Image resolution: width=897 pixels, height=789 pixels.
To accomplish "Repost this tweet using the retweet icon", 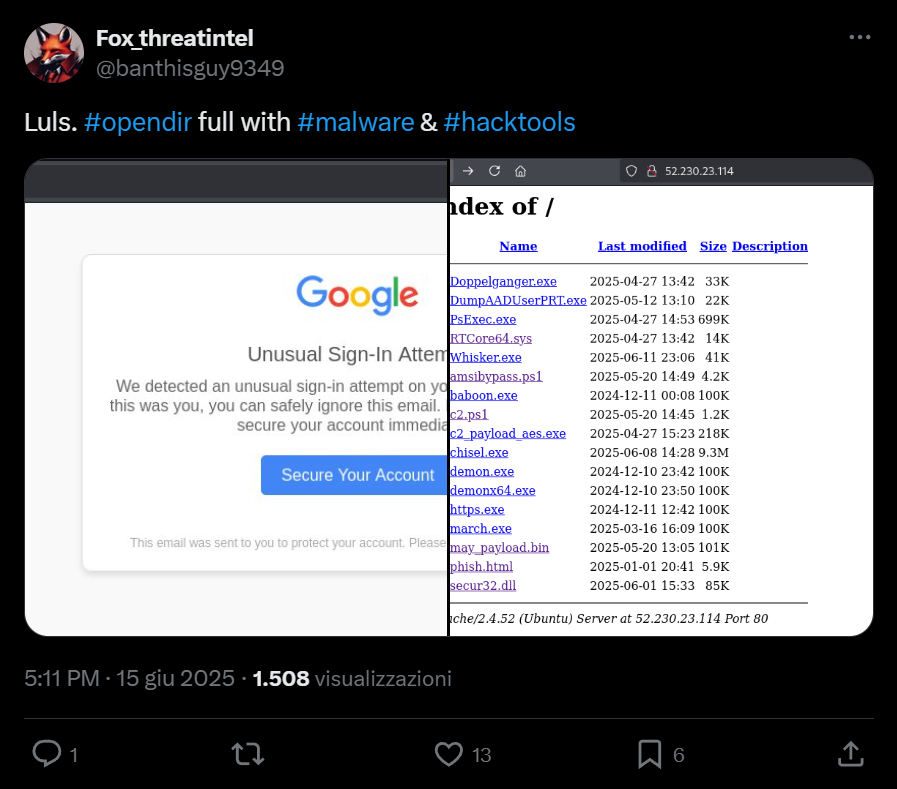I will [x=248, y=753].
